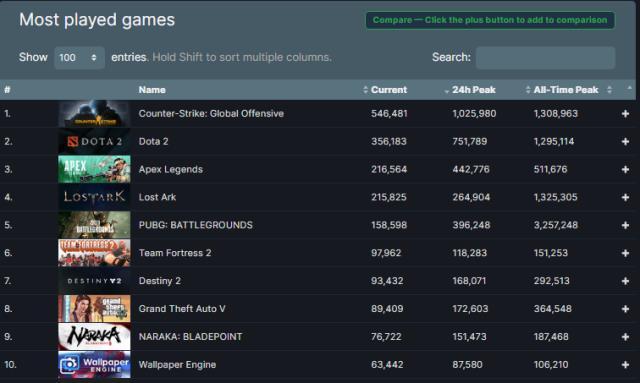The width and height of the screenshot is (640, 383).
Task: Select all-time peak value 3,257,248
Action: pyautogui.click(x=556, y=225)
